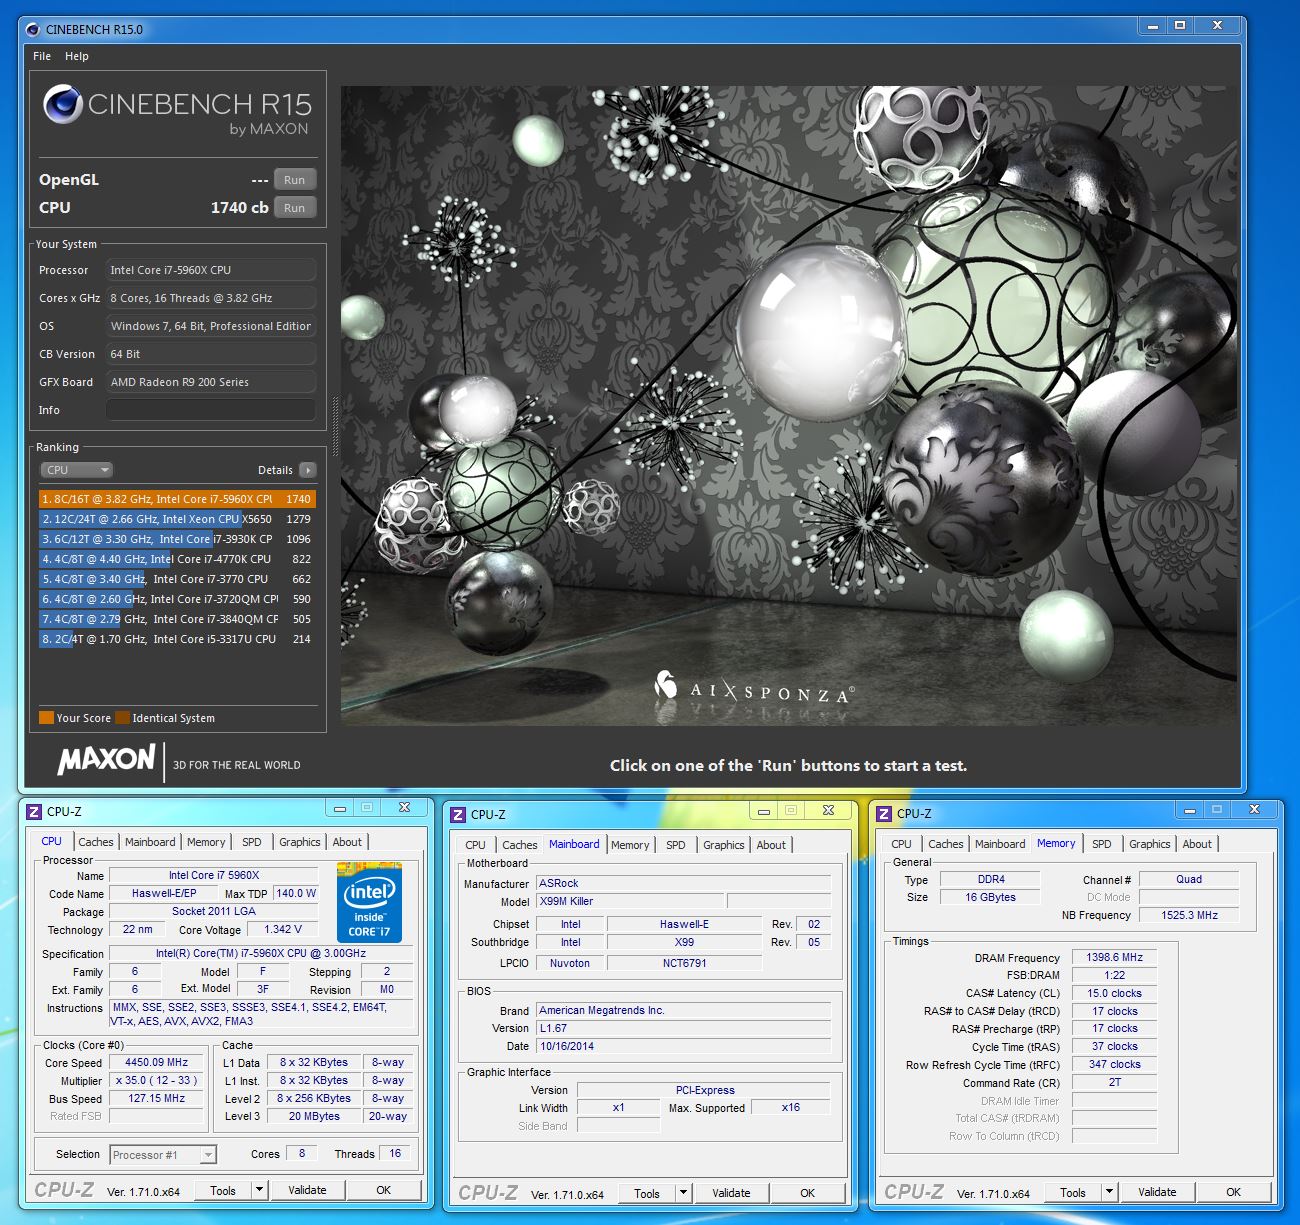Click the Cinebench title bar app icon

tap(33, 29)
